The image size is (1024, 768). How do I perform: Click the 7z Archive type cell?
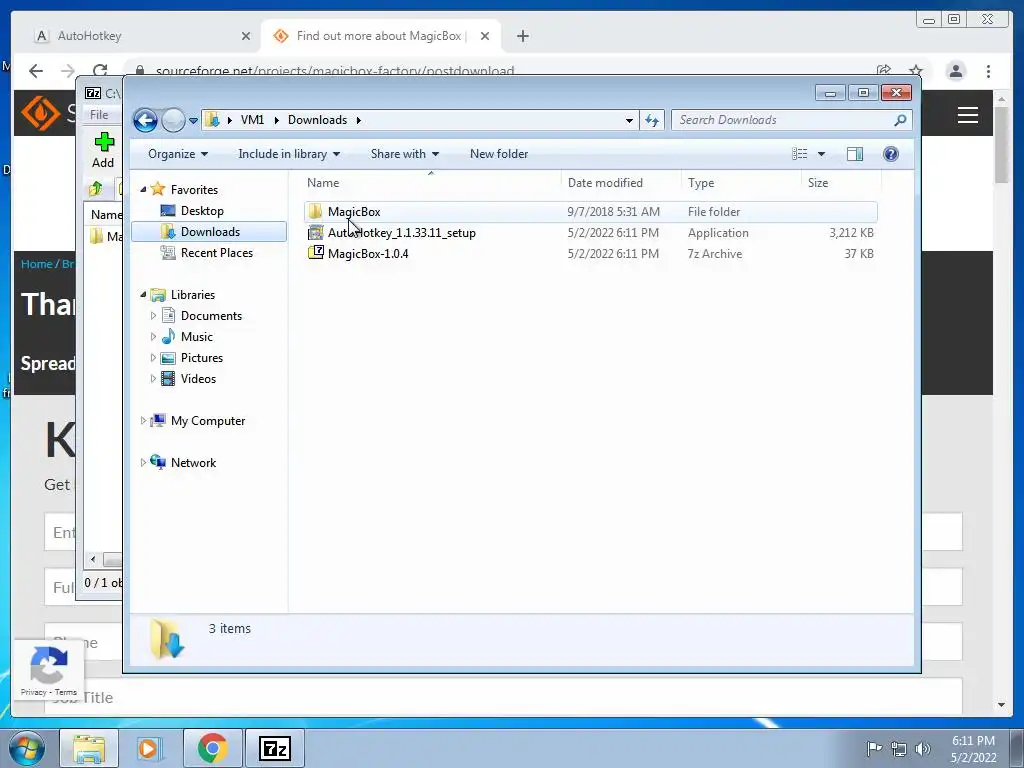pyautogui.click(x=714, y=254)
